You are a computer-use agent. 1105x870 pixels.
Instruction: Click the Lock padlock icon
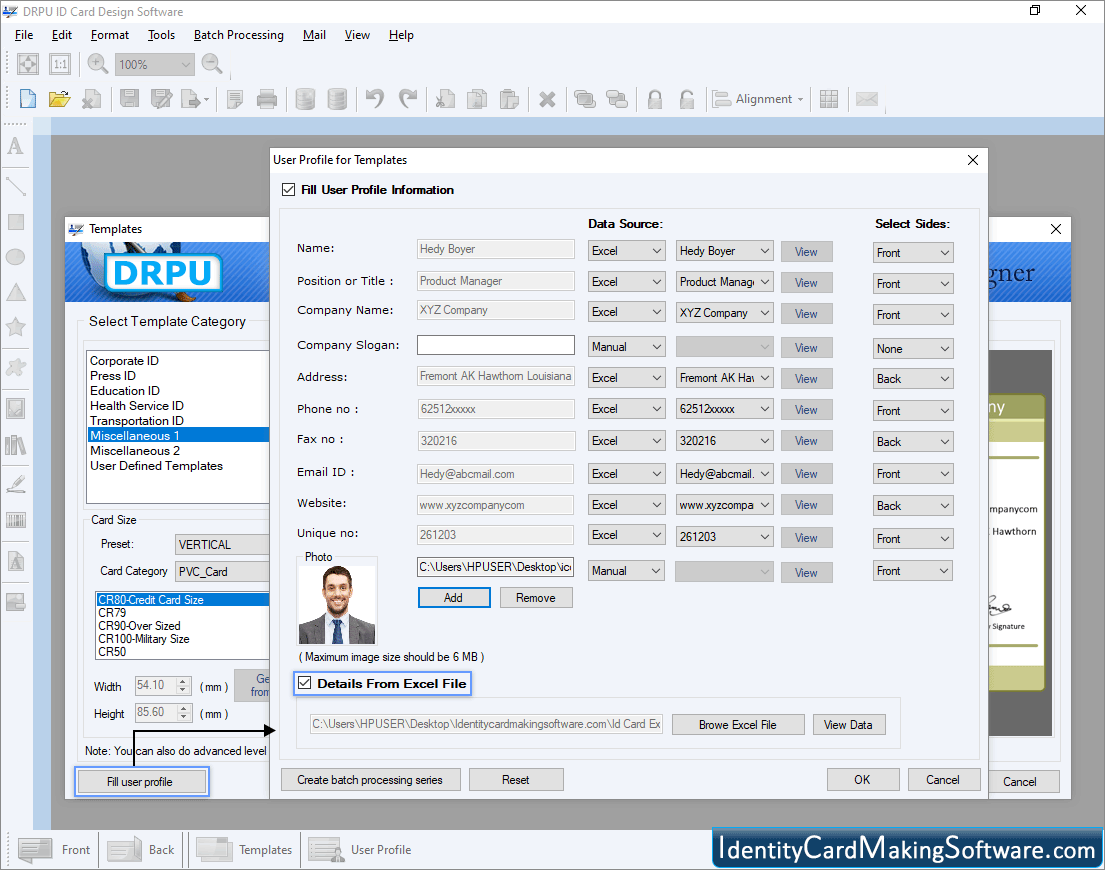point(655,99)
